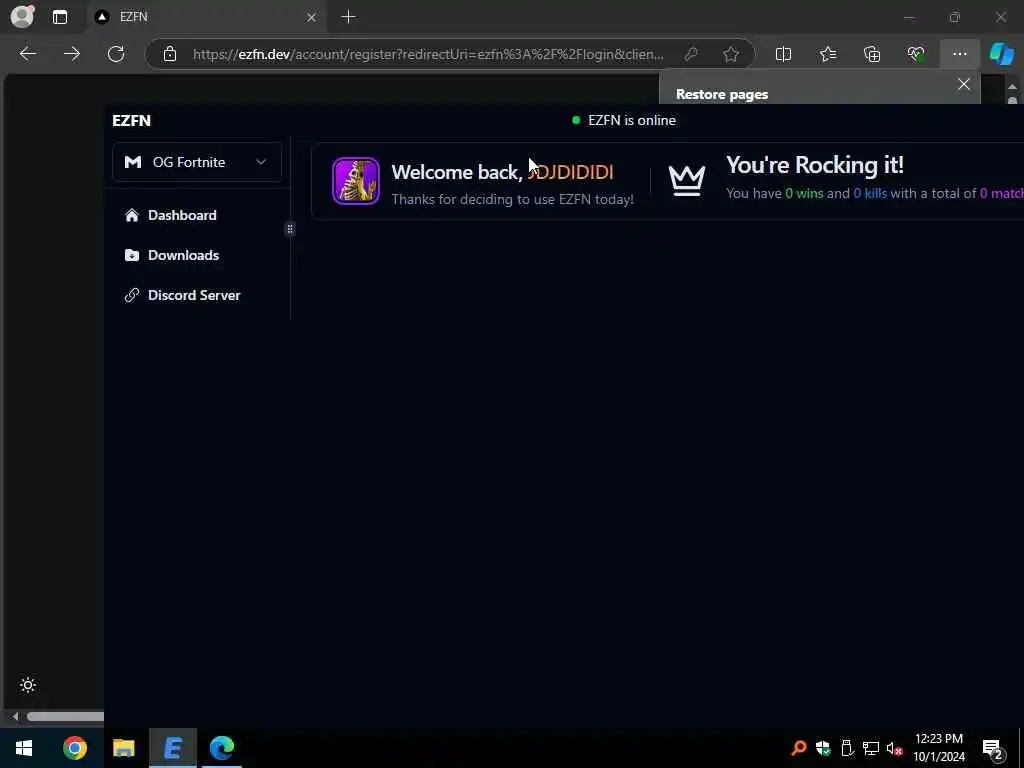Open the browser profile icon
This screenshot has height=768, width=1024.
click(22, 16)
